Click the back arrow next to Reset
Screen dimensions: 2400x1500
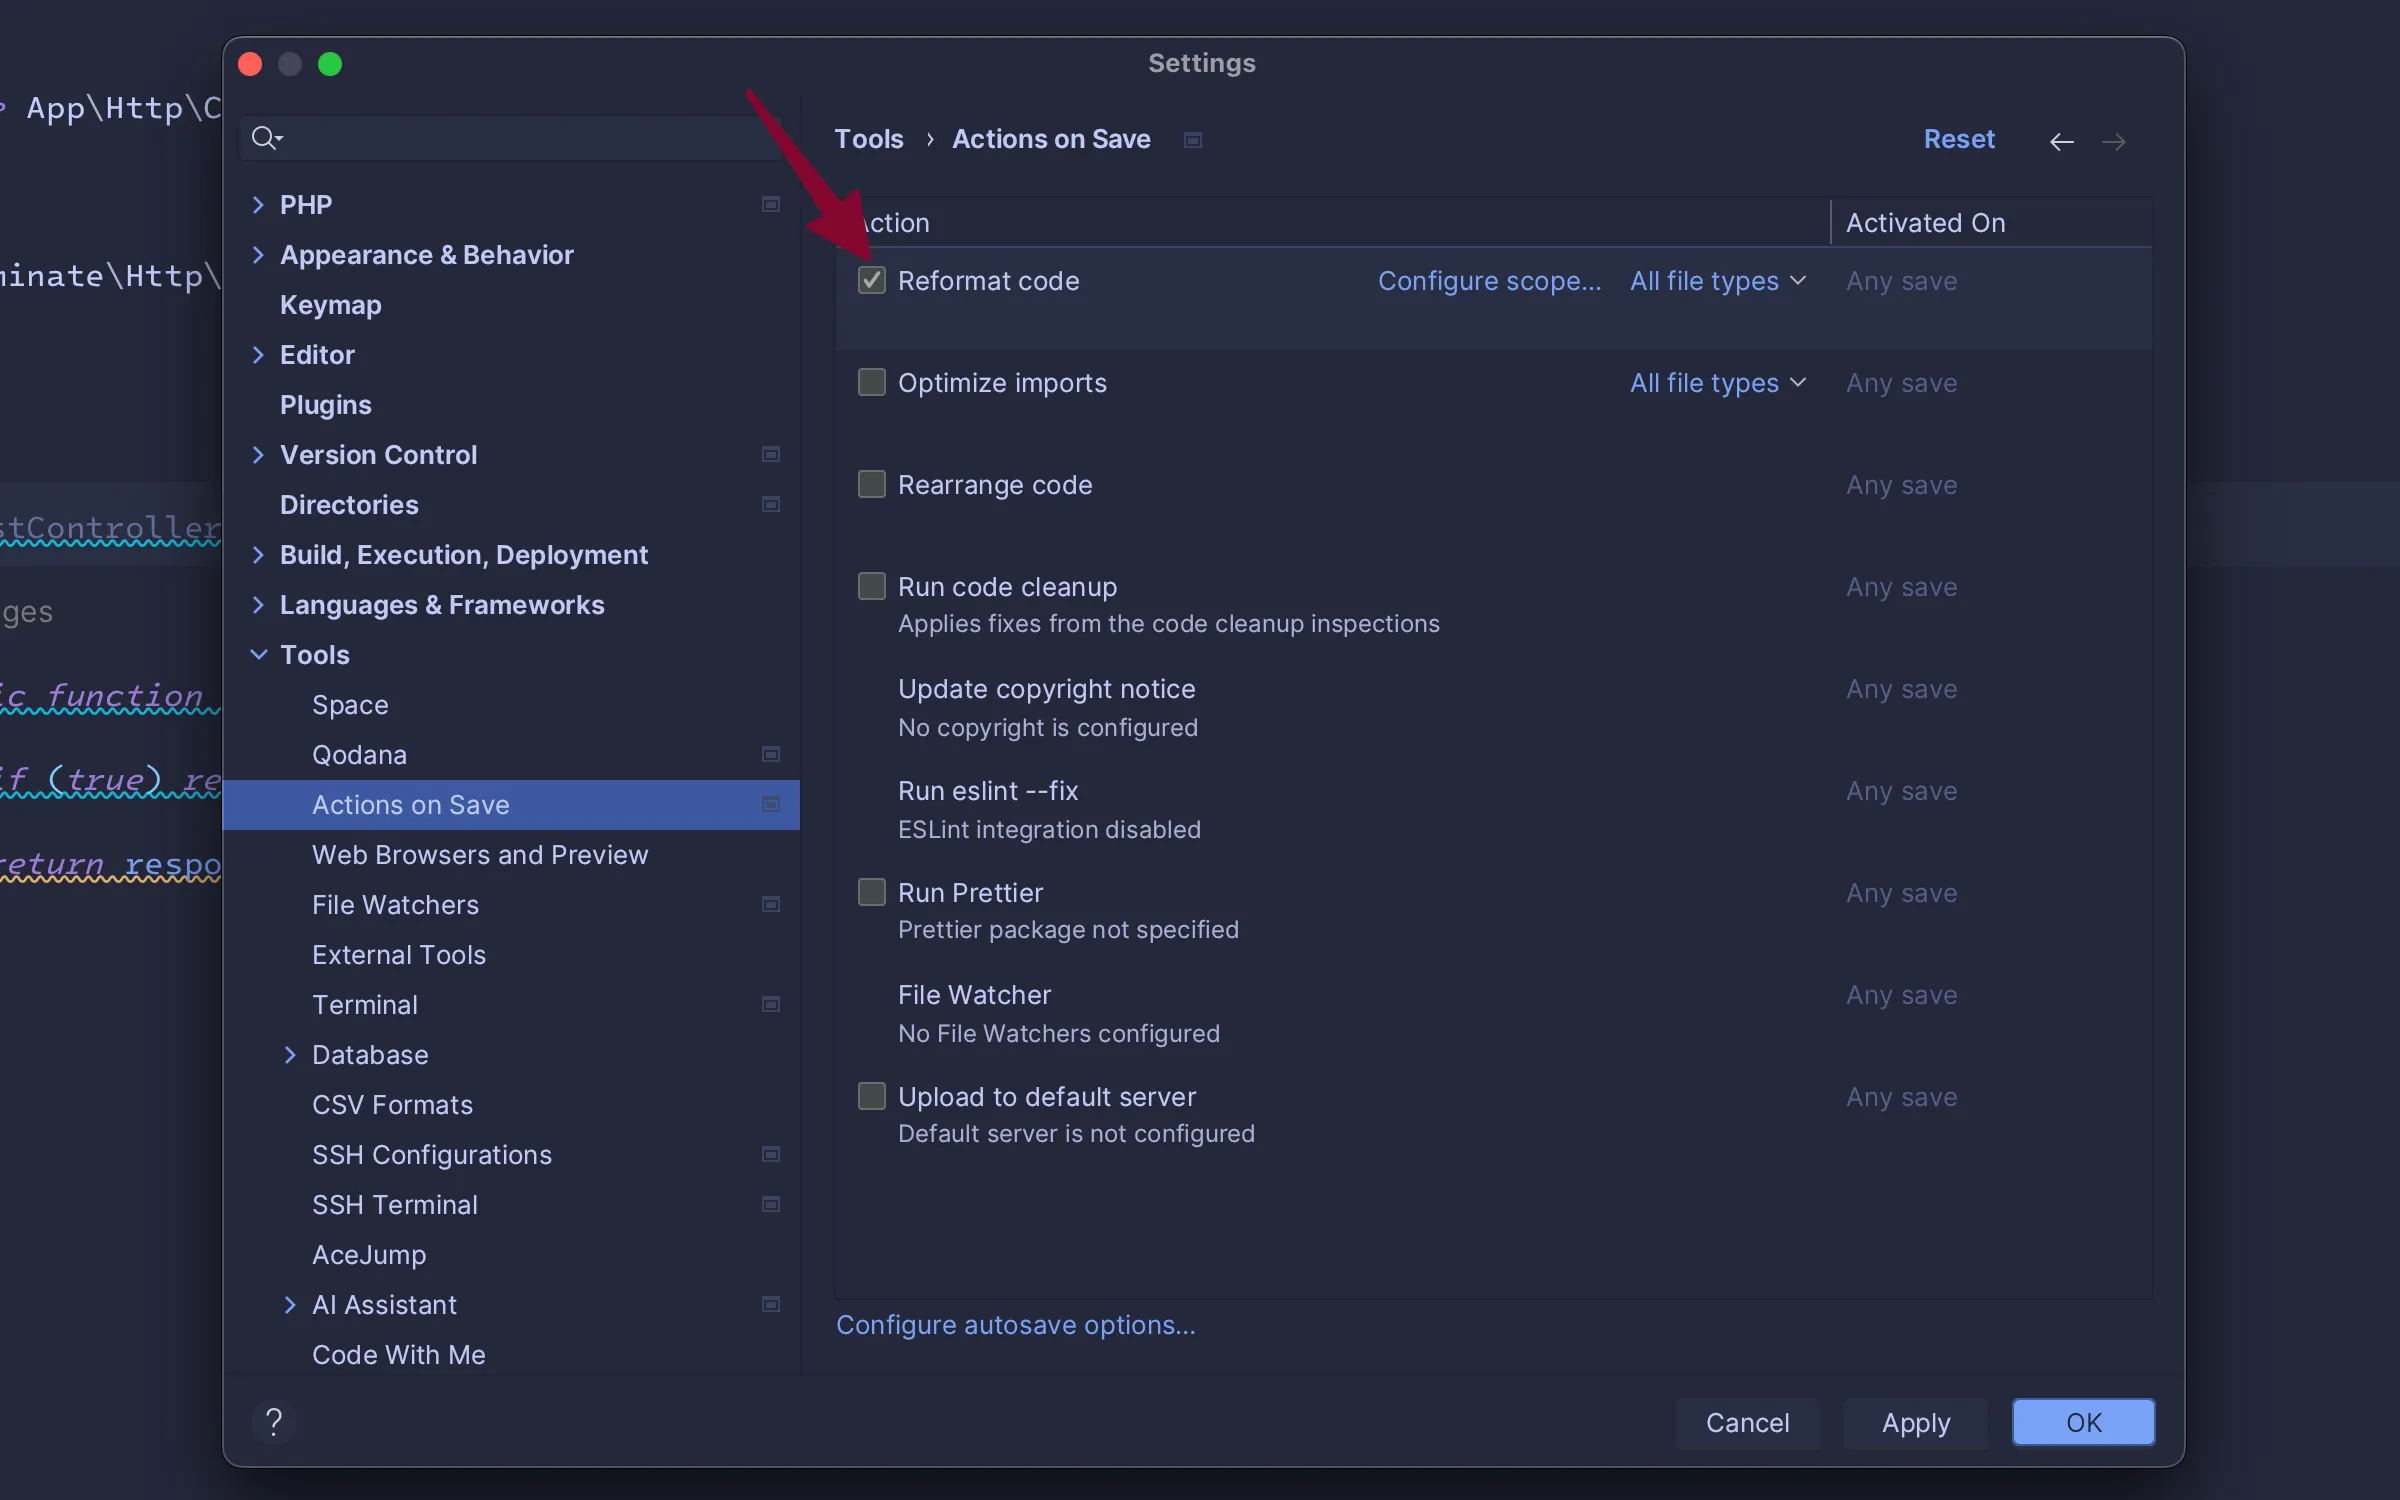2062,141
